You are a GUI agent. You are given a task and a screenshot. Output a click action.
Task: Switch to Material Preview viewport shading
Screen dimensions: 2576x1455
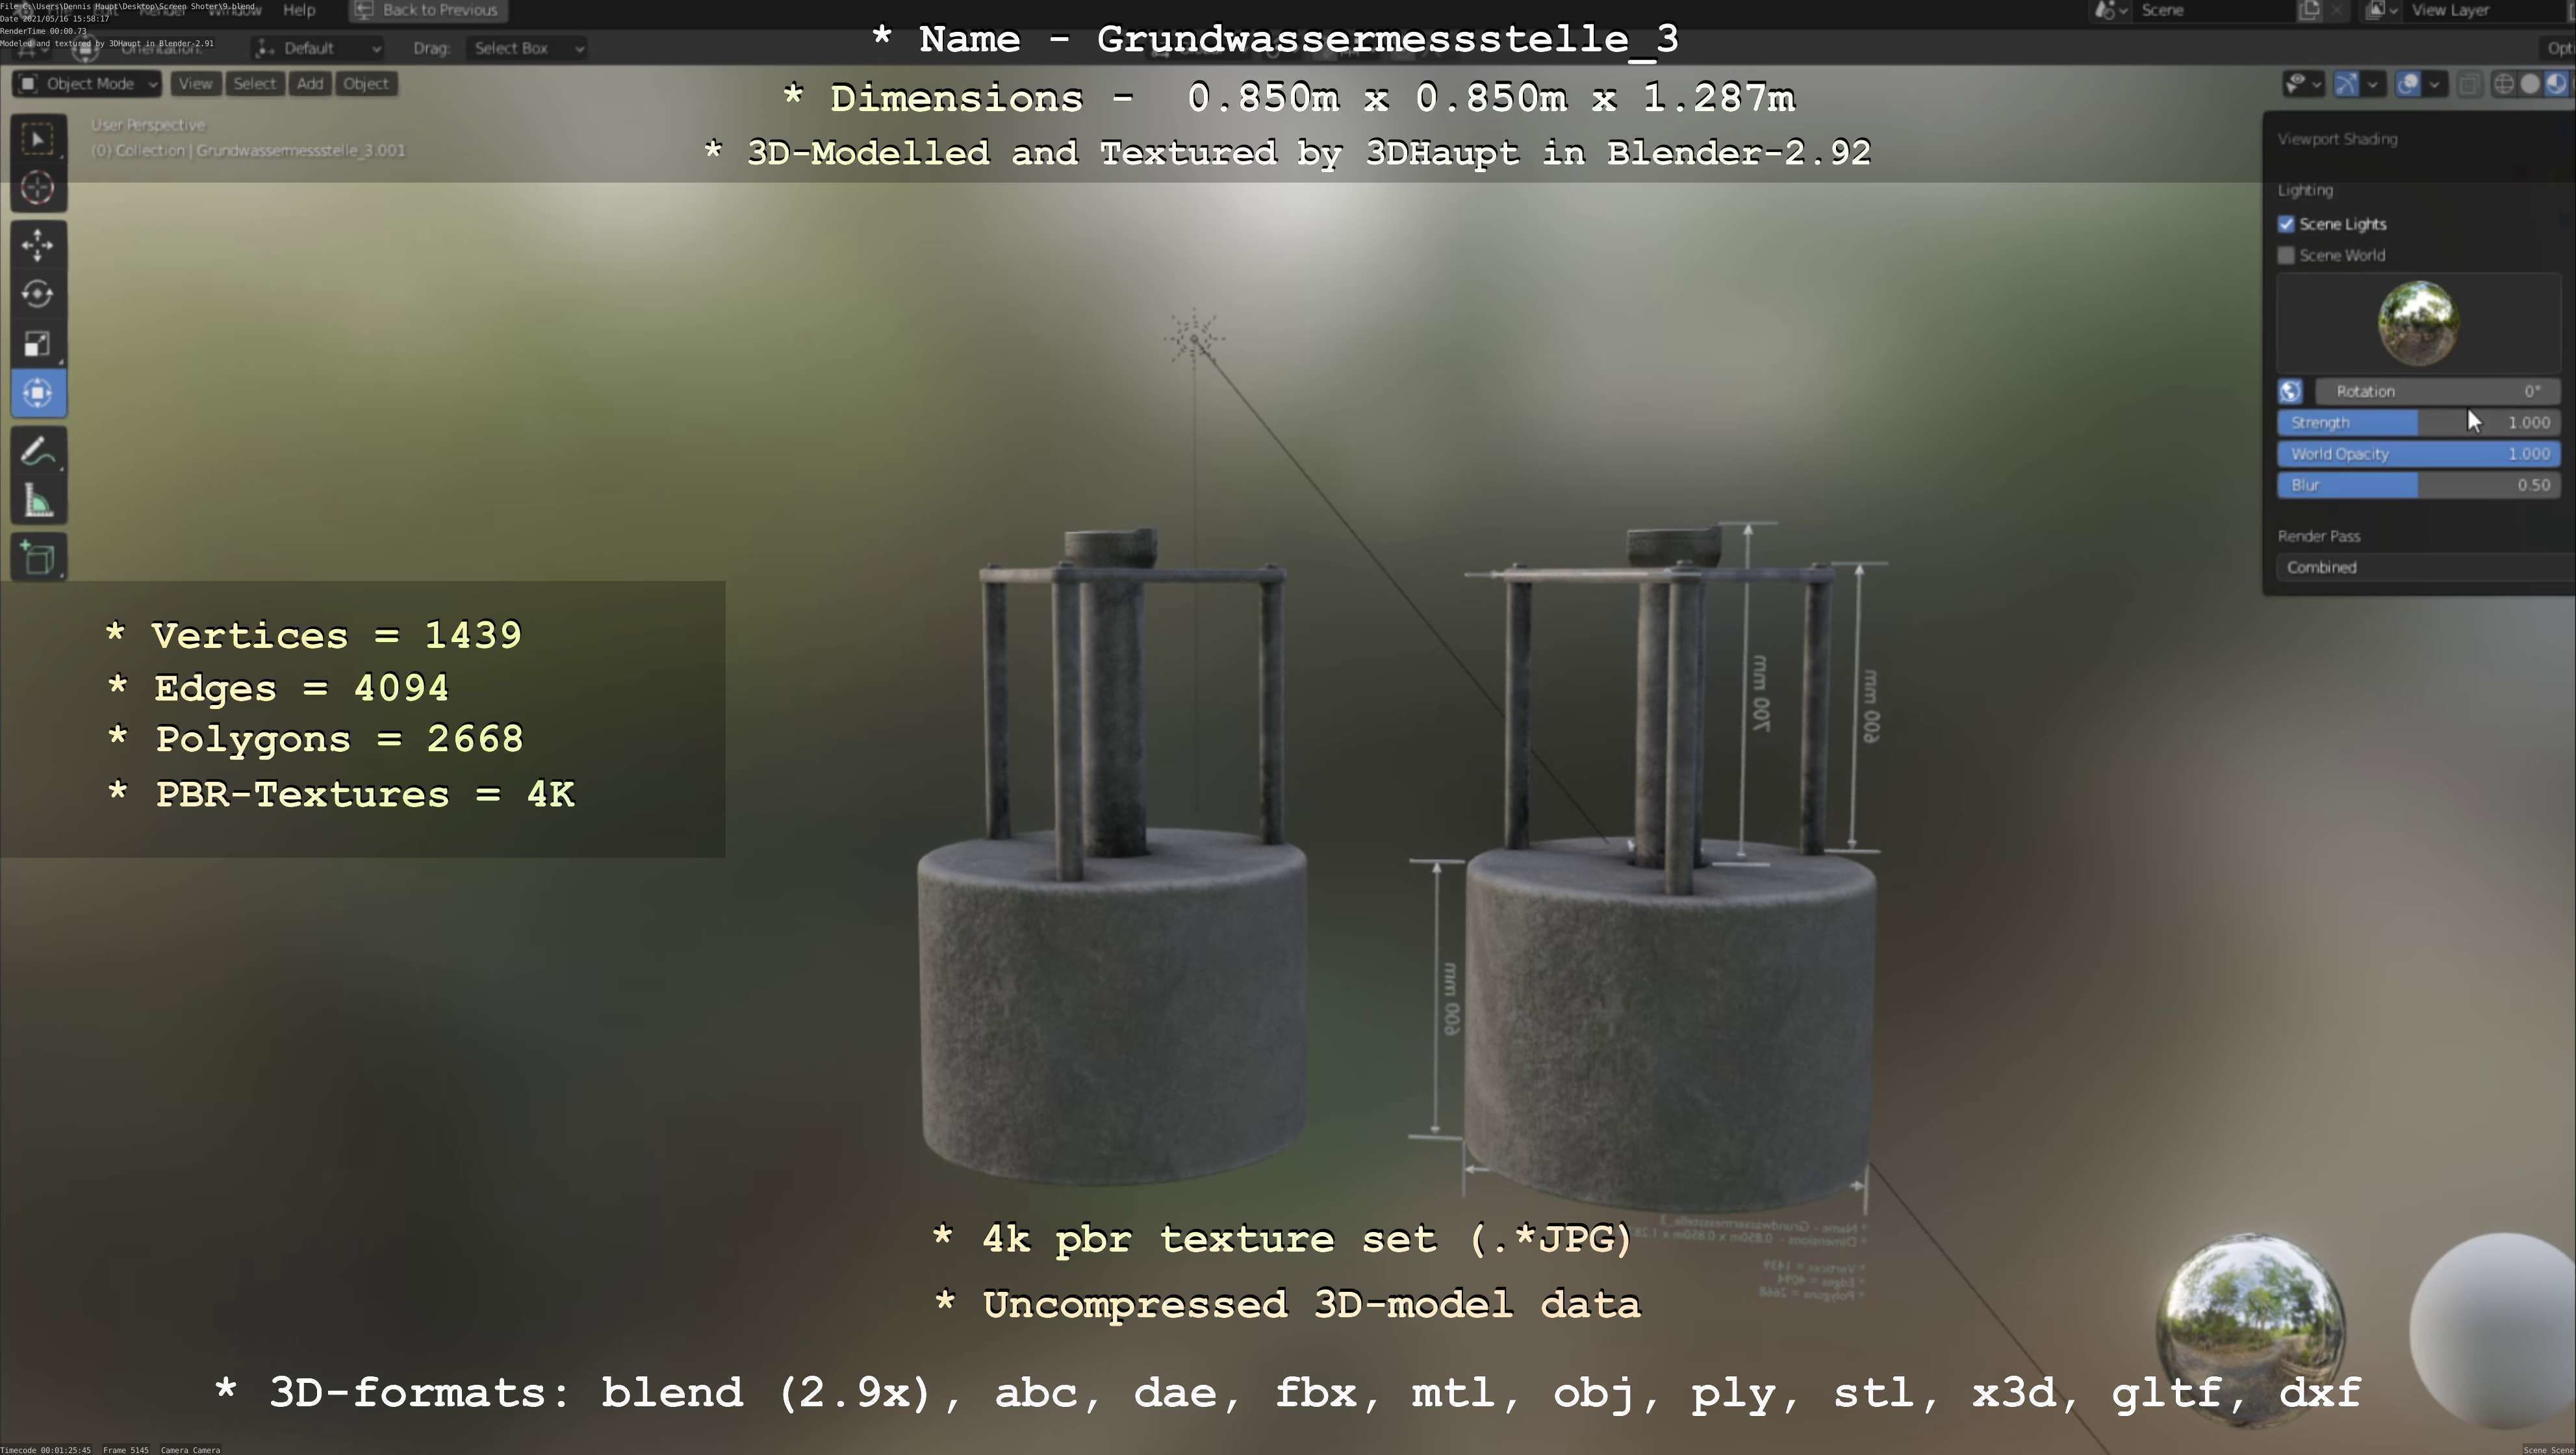pyautogui.click(x=2556, y=84)
